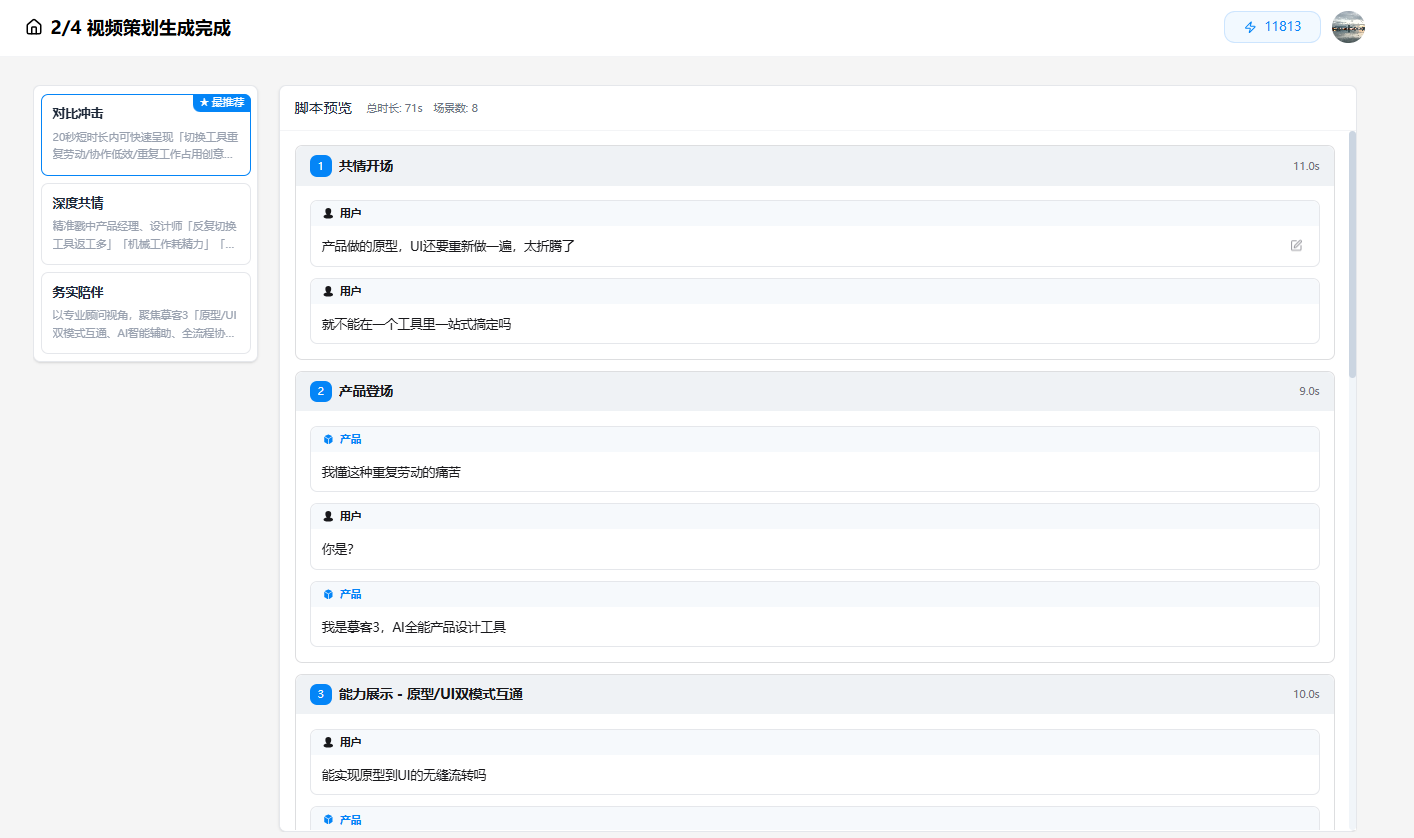
Task: Click the 11.0s duration of scene 1
Action: (x=1306, y=166)
